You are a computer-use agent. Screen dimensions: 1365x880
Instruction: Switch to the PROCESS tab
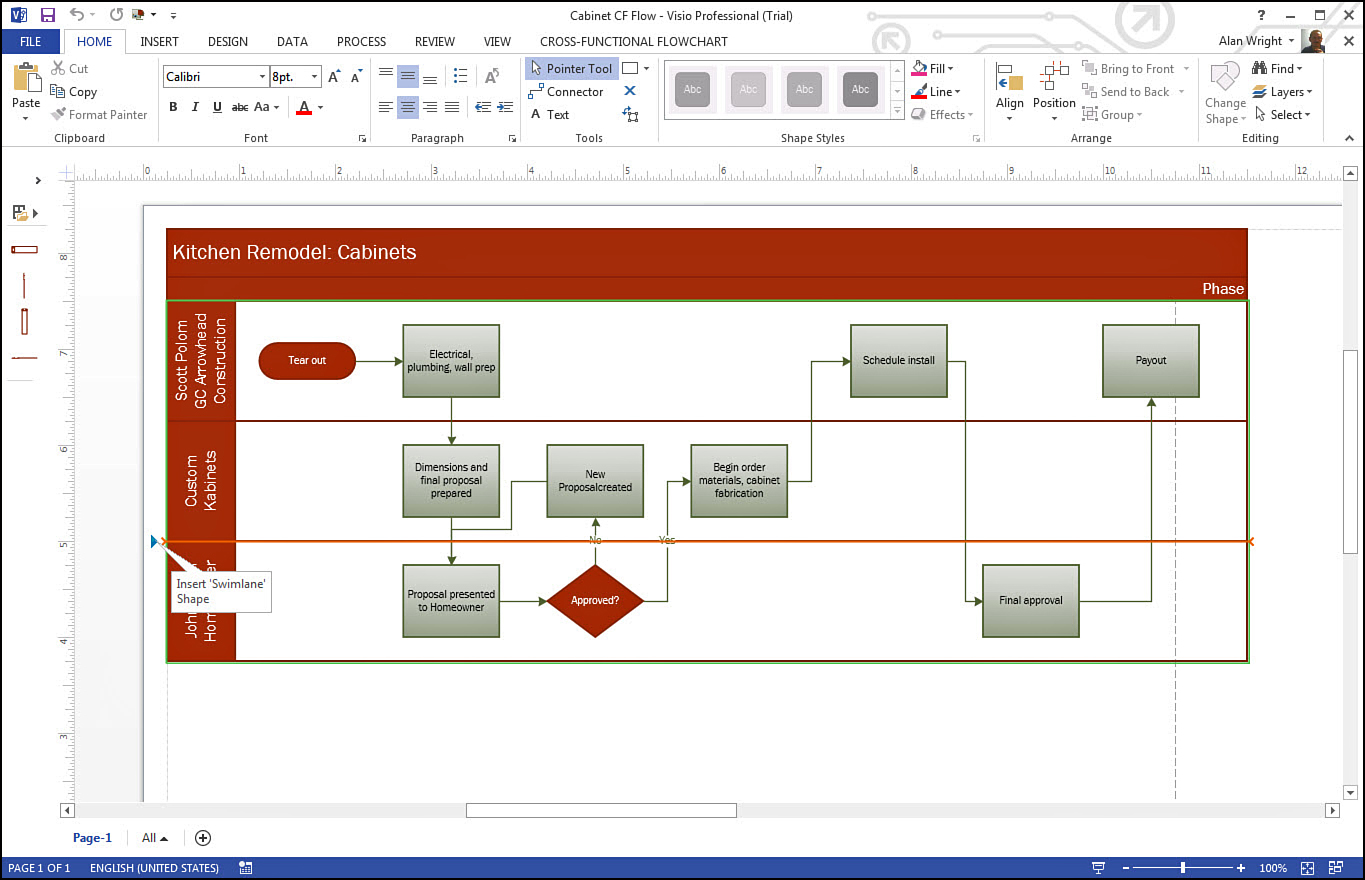(x=361, y=42)
